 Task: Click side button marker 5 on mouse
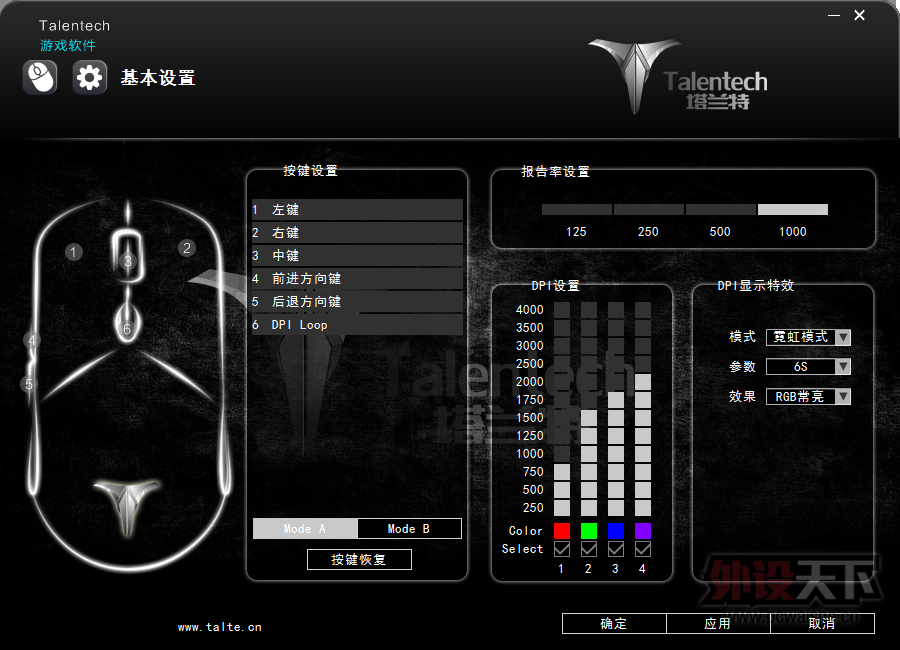click(x=29, y=384)
